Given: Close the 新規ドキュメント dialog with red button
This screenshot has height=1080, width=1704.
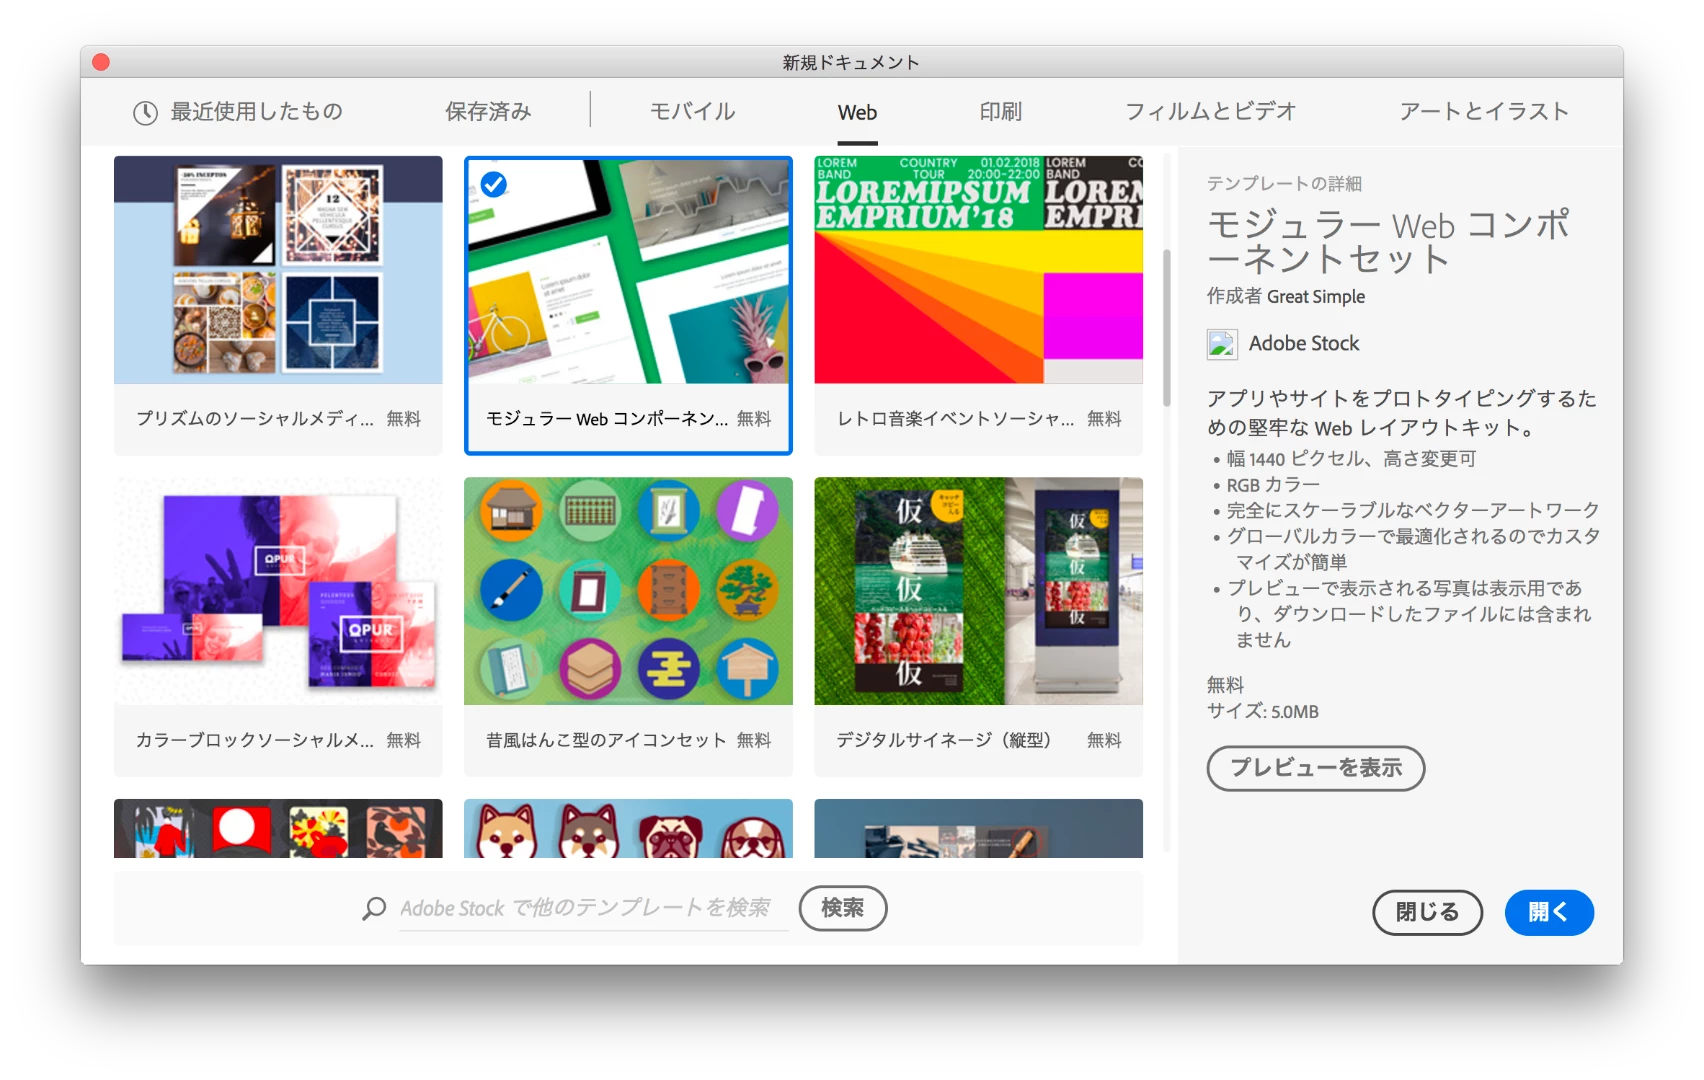Looking at the screenshot, I should 101,62.
